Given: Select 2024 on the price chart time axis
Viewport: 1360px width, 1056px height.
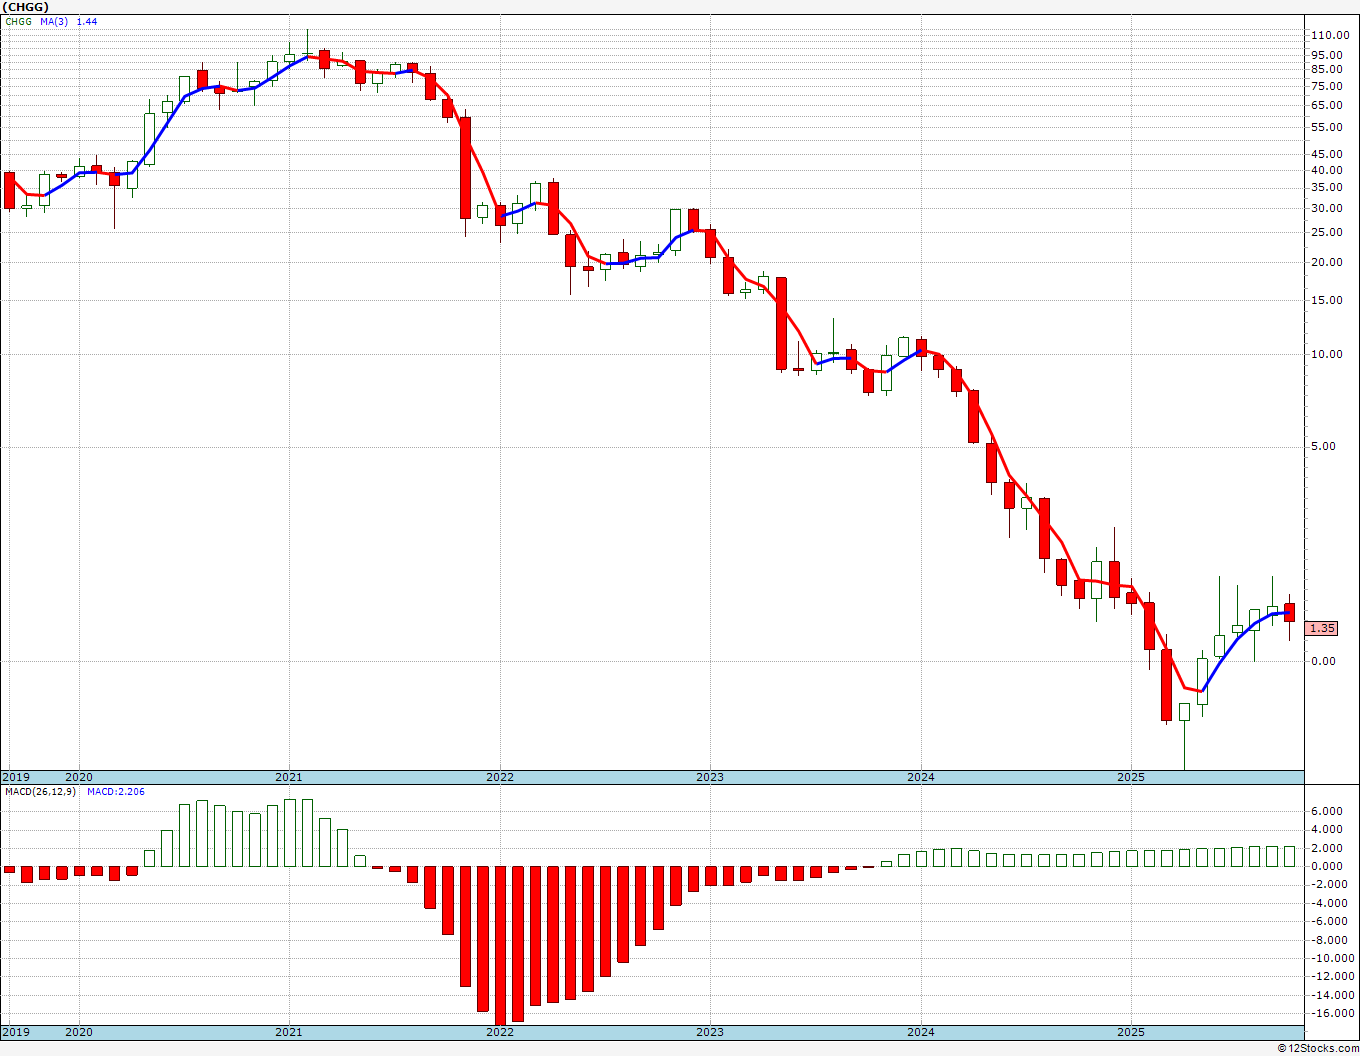Looking at the screenshot, I should pos(921,777).
